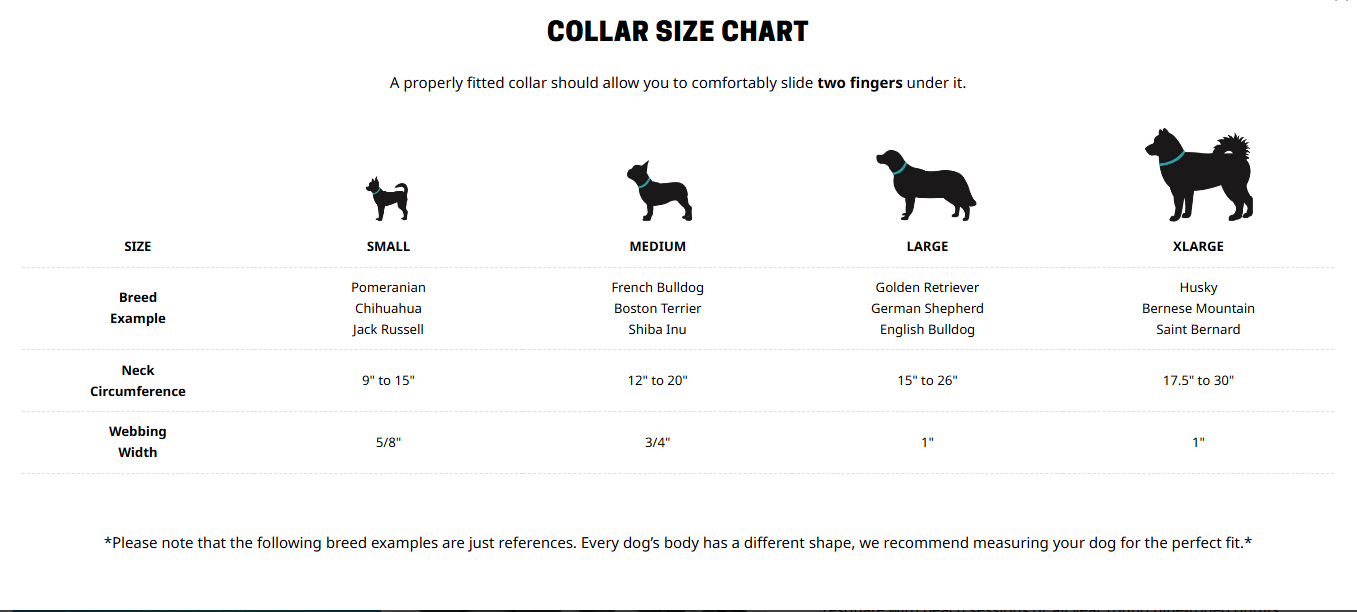This screenshot has width=1357, height=612.
Task: Click the large retriever silhouette icon
Action: (x=925, y=186)
